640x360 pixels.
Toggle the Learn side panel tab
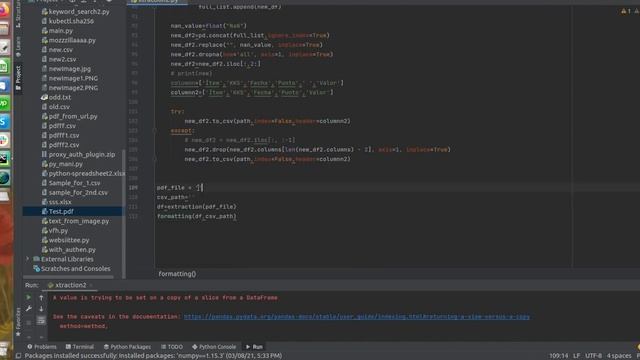18,47
